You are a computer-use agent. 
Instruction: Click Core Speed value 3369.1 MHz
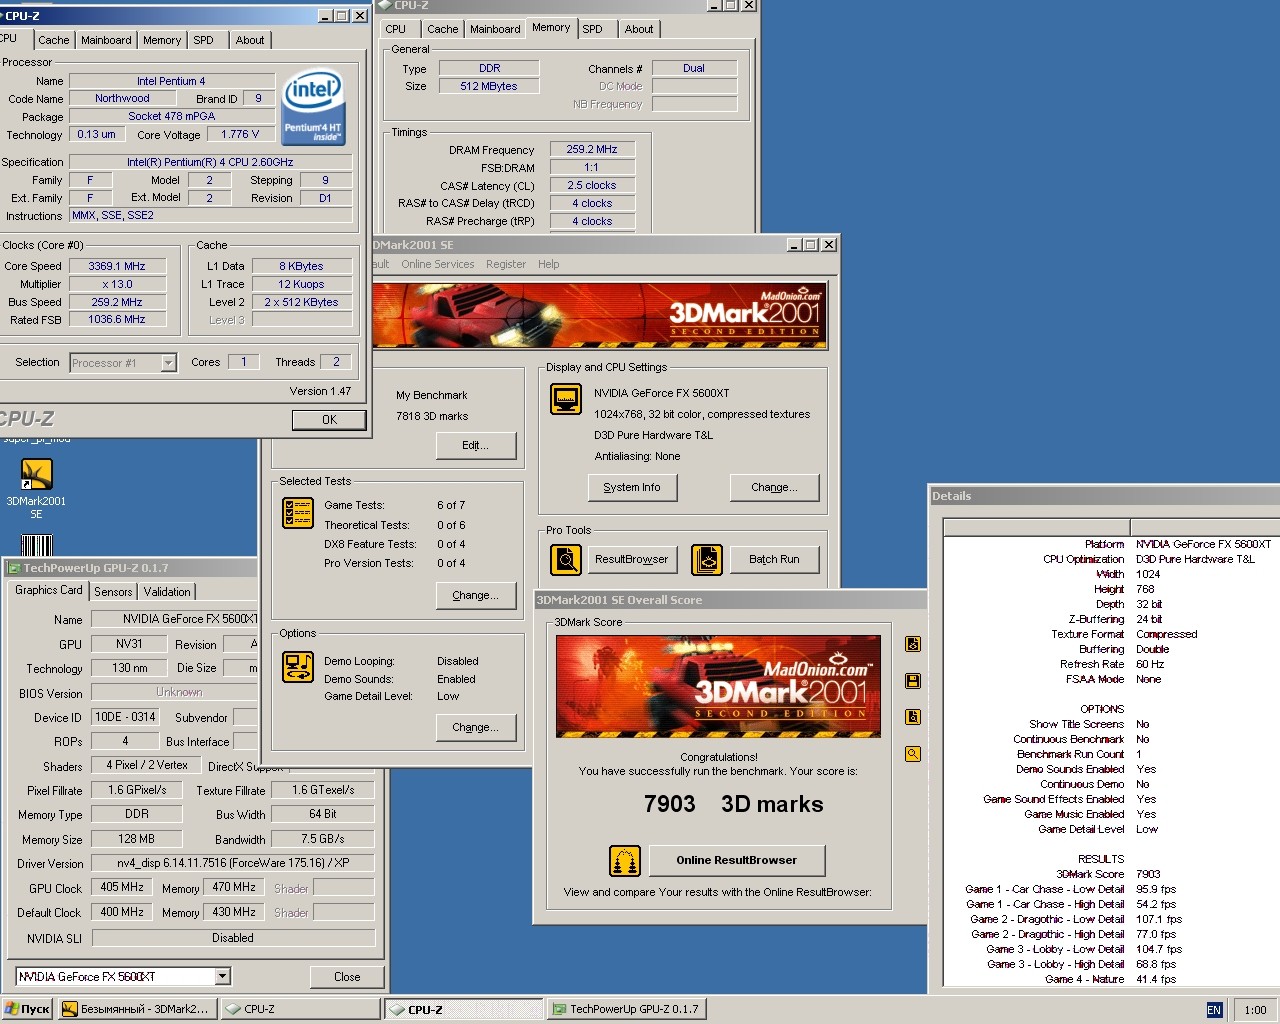click(117, 266)
